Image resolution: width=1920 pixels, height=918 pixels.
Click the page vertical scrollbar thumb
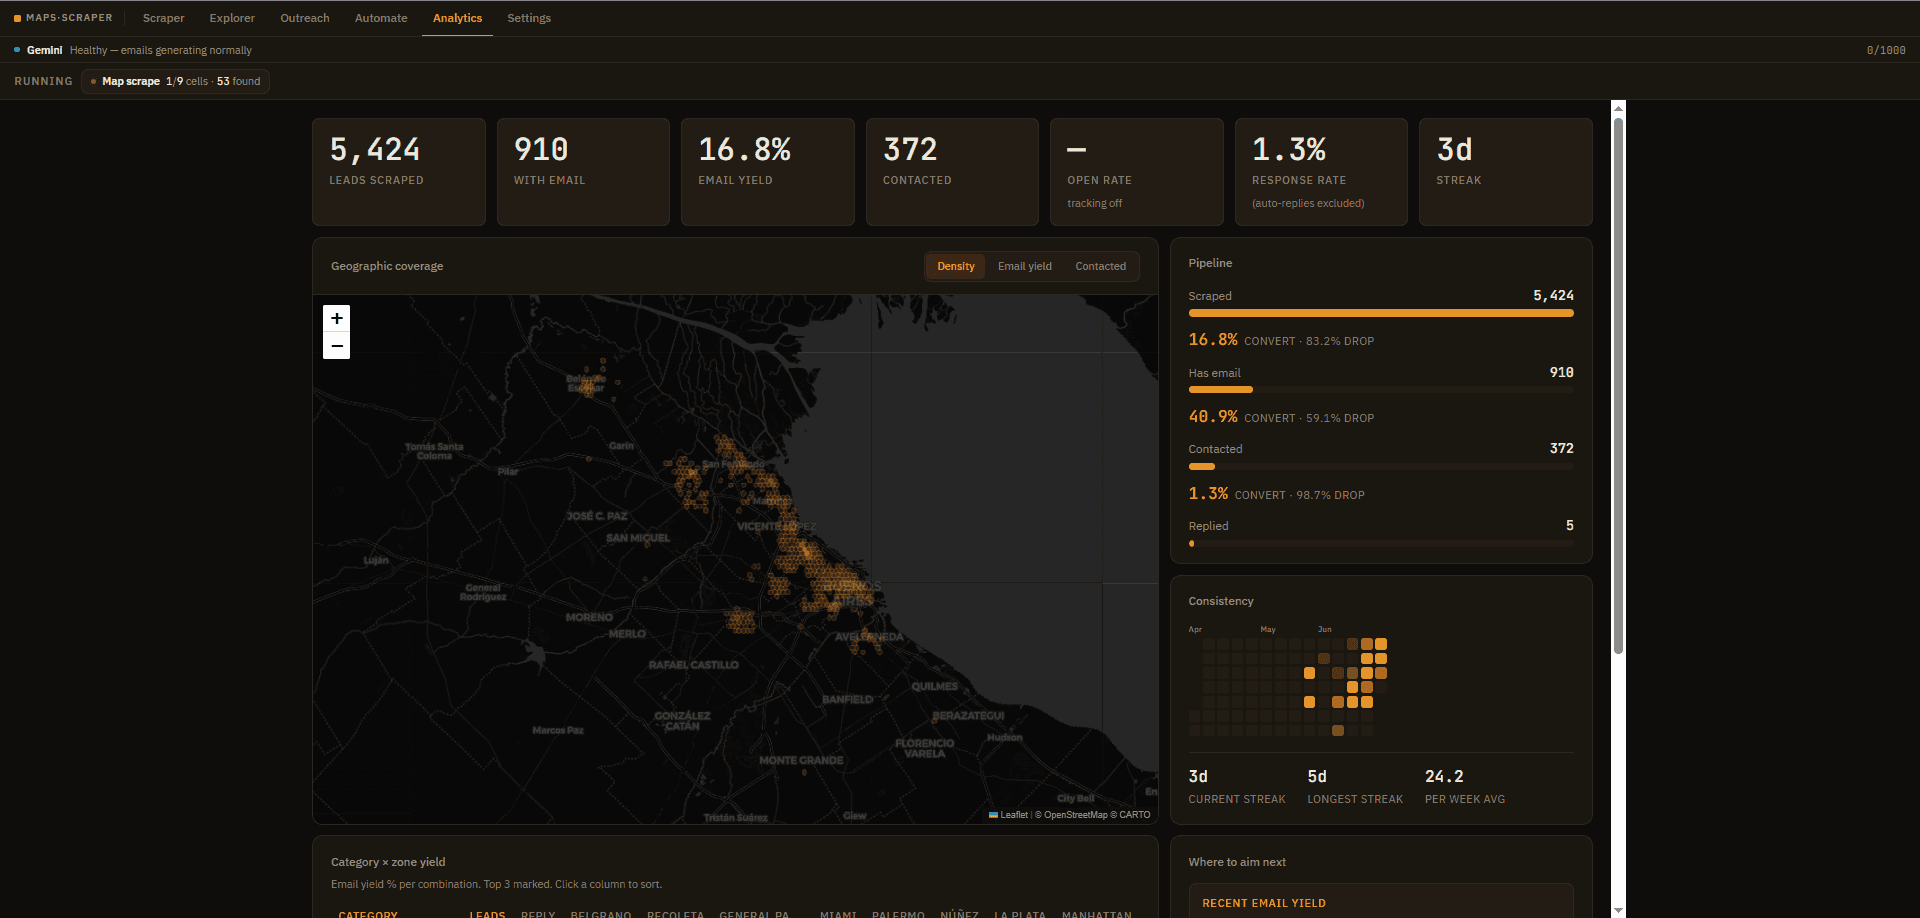point(1618,386)
